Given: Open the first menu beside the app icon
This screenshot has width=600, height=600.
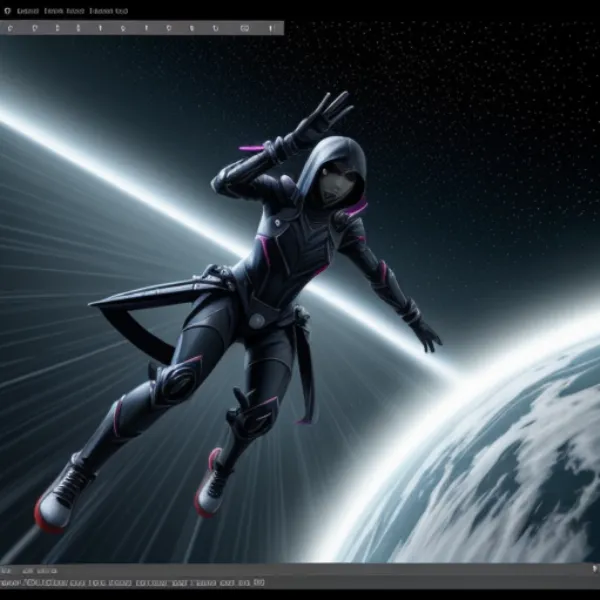Looking at the screenshot, I should coord(28,11).
